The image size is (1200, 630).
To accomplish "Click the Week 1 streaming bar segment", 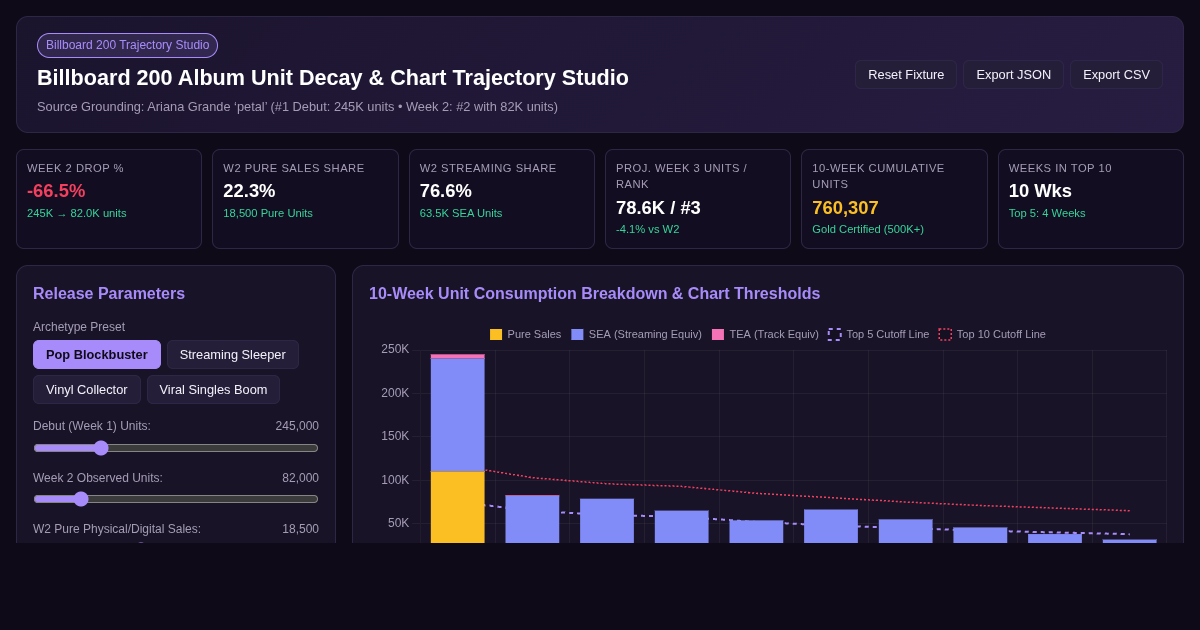I will [457, 414].
